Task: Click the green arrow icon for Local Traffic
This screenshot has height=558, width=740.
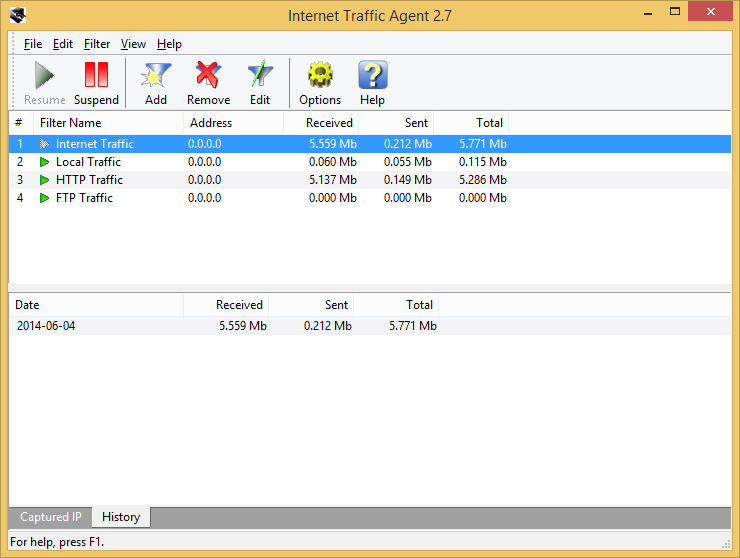Action: pyautogui.click(x=44, y=162)
